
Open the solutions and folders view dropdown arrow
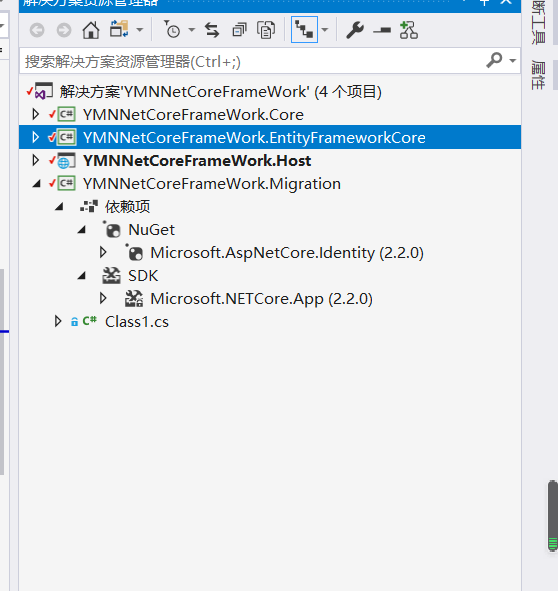[x=140, y=29]
